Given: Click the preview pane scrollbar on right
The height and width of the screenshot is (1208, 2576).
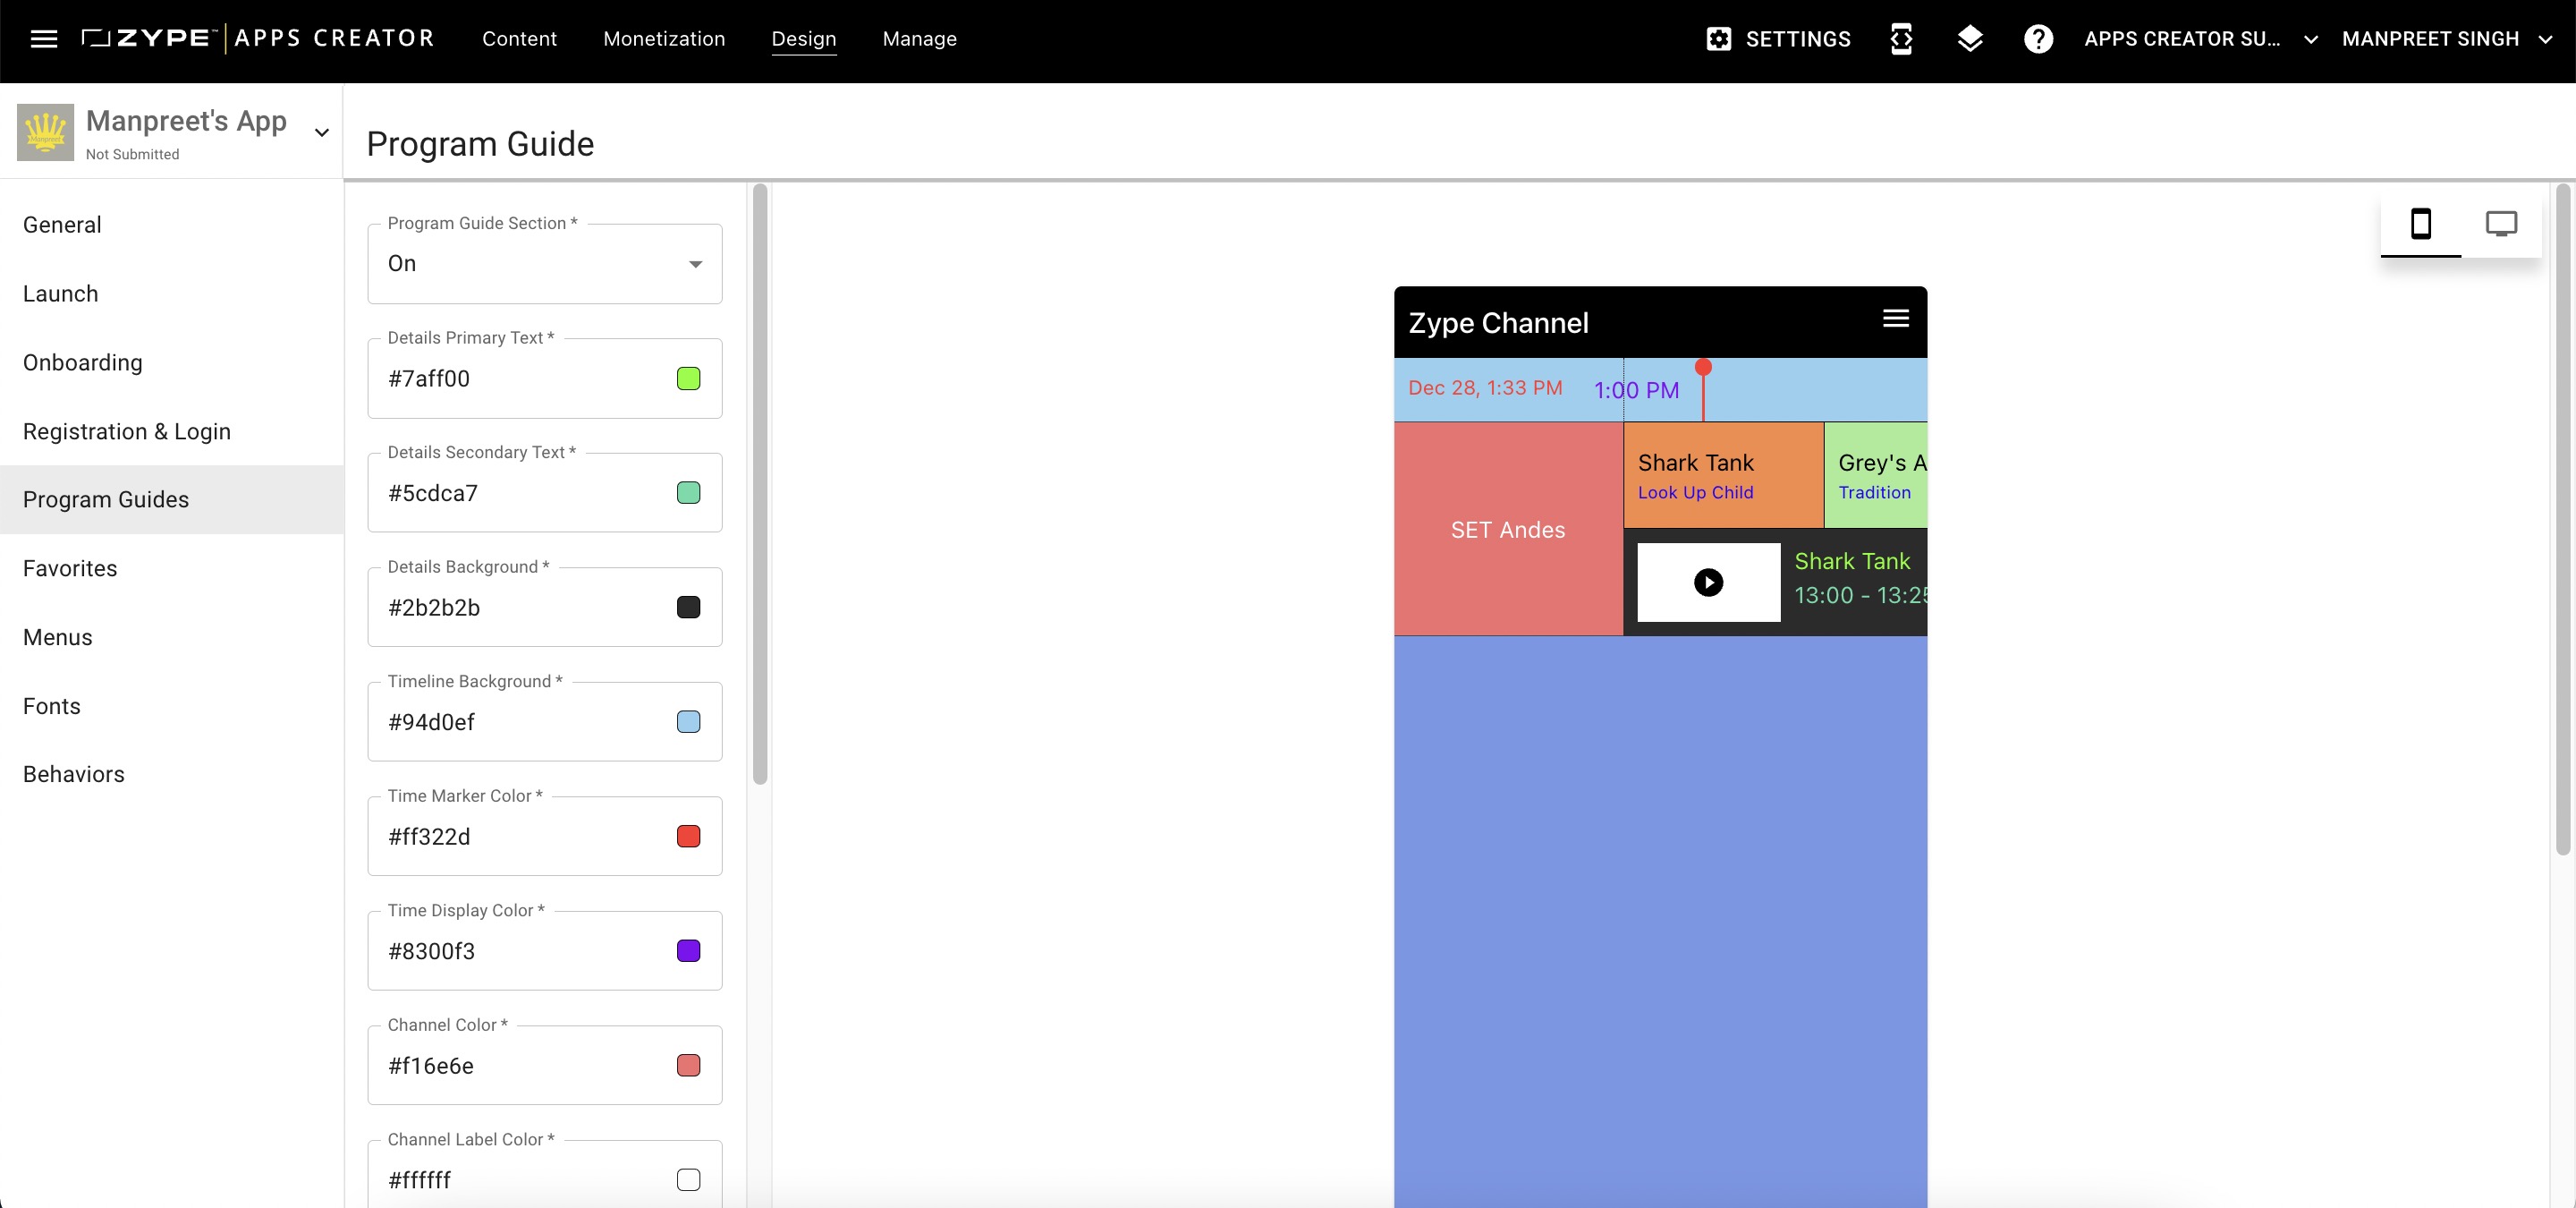Looking at the screenshot, I should tap(2562, 519).
